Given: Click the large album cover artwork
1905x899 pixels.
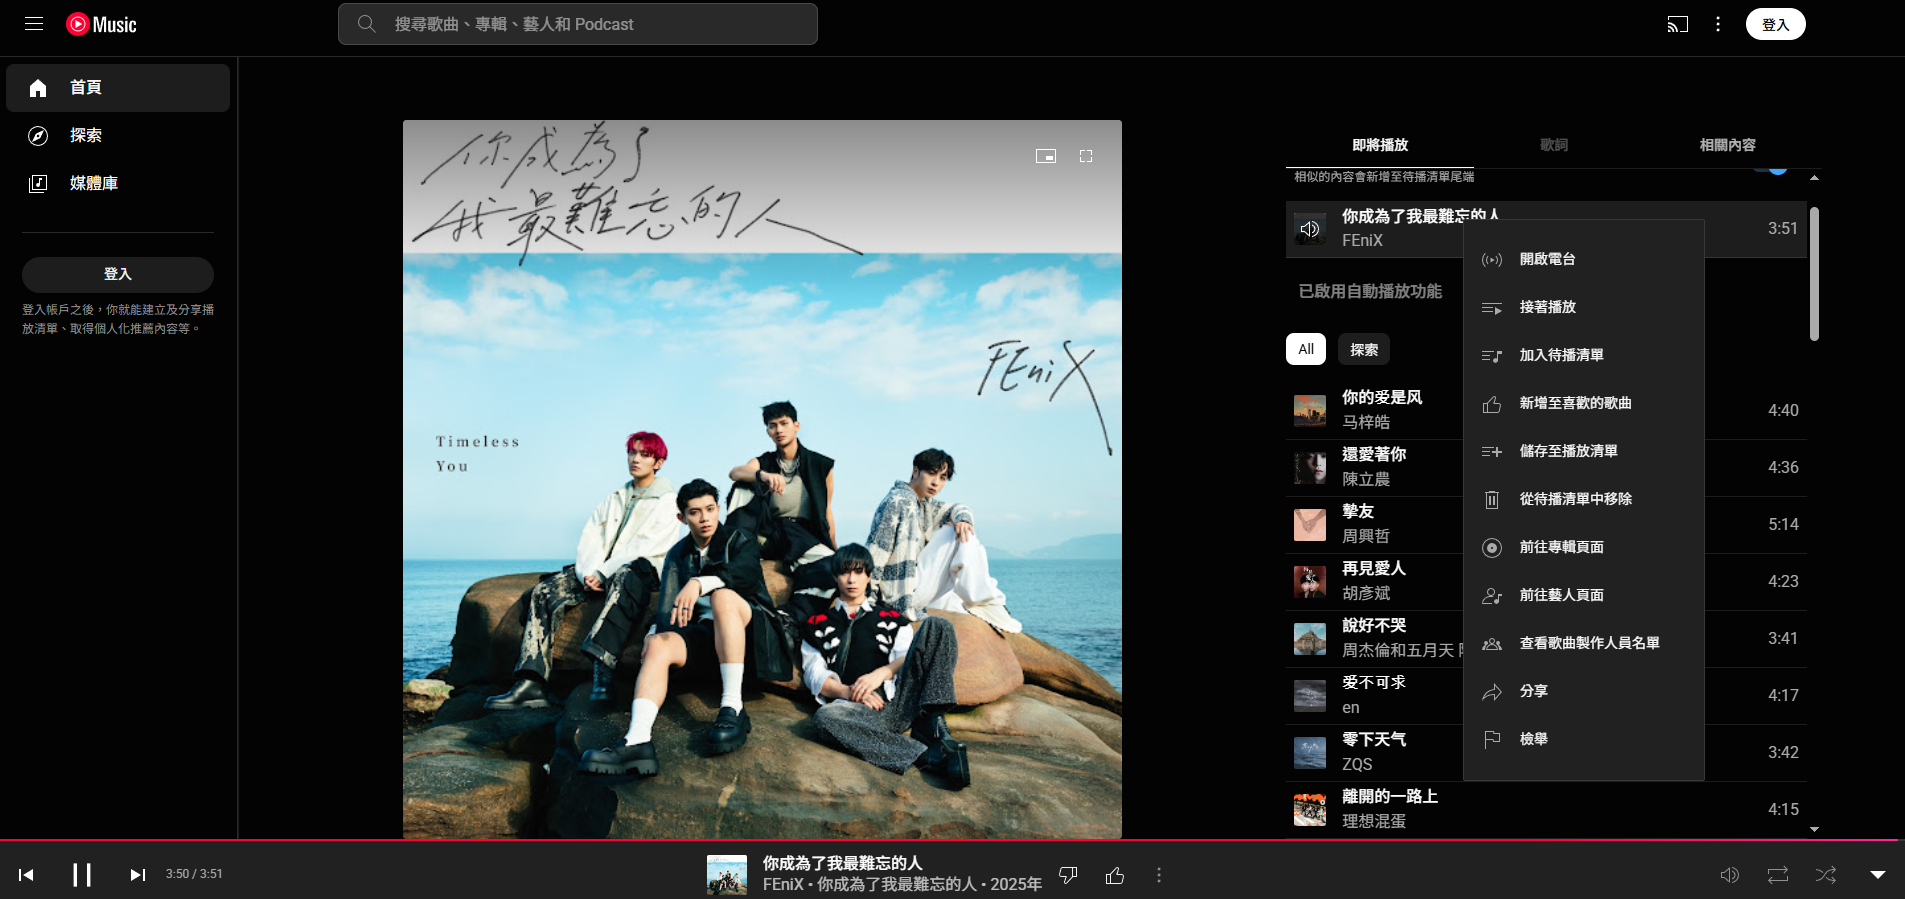Looking at the screenshot, I should click(762, 479).
